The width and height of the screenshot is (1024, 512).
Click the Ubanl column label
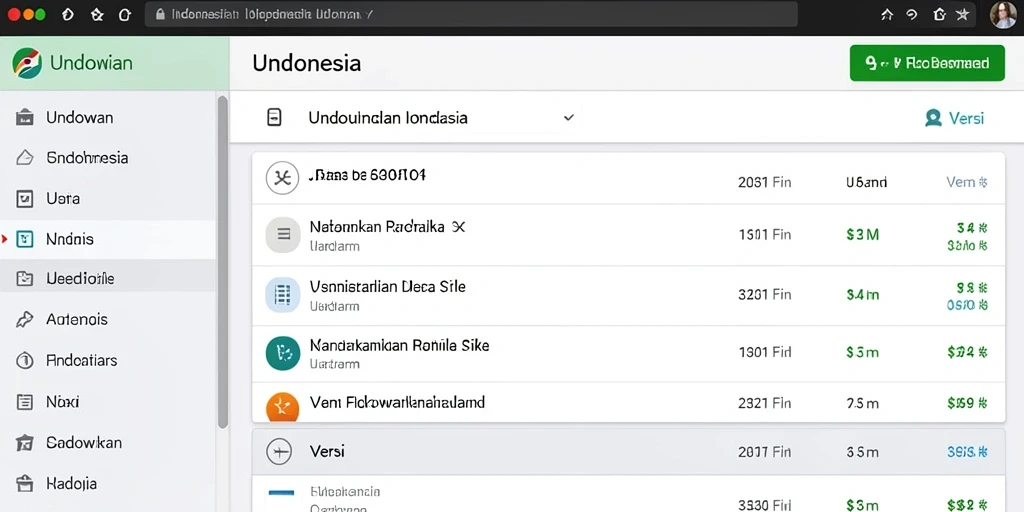pyautogui.click(x=866, y=182)
